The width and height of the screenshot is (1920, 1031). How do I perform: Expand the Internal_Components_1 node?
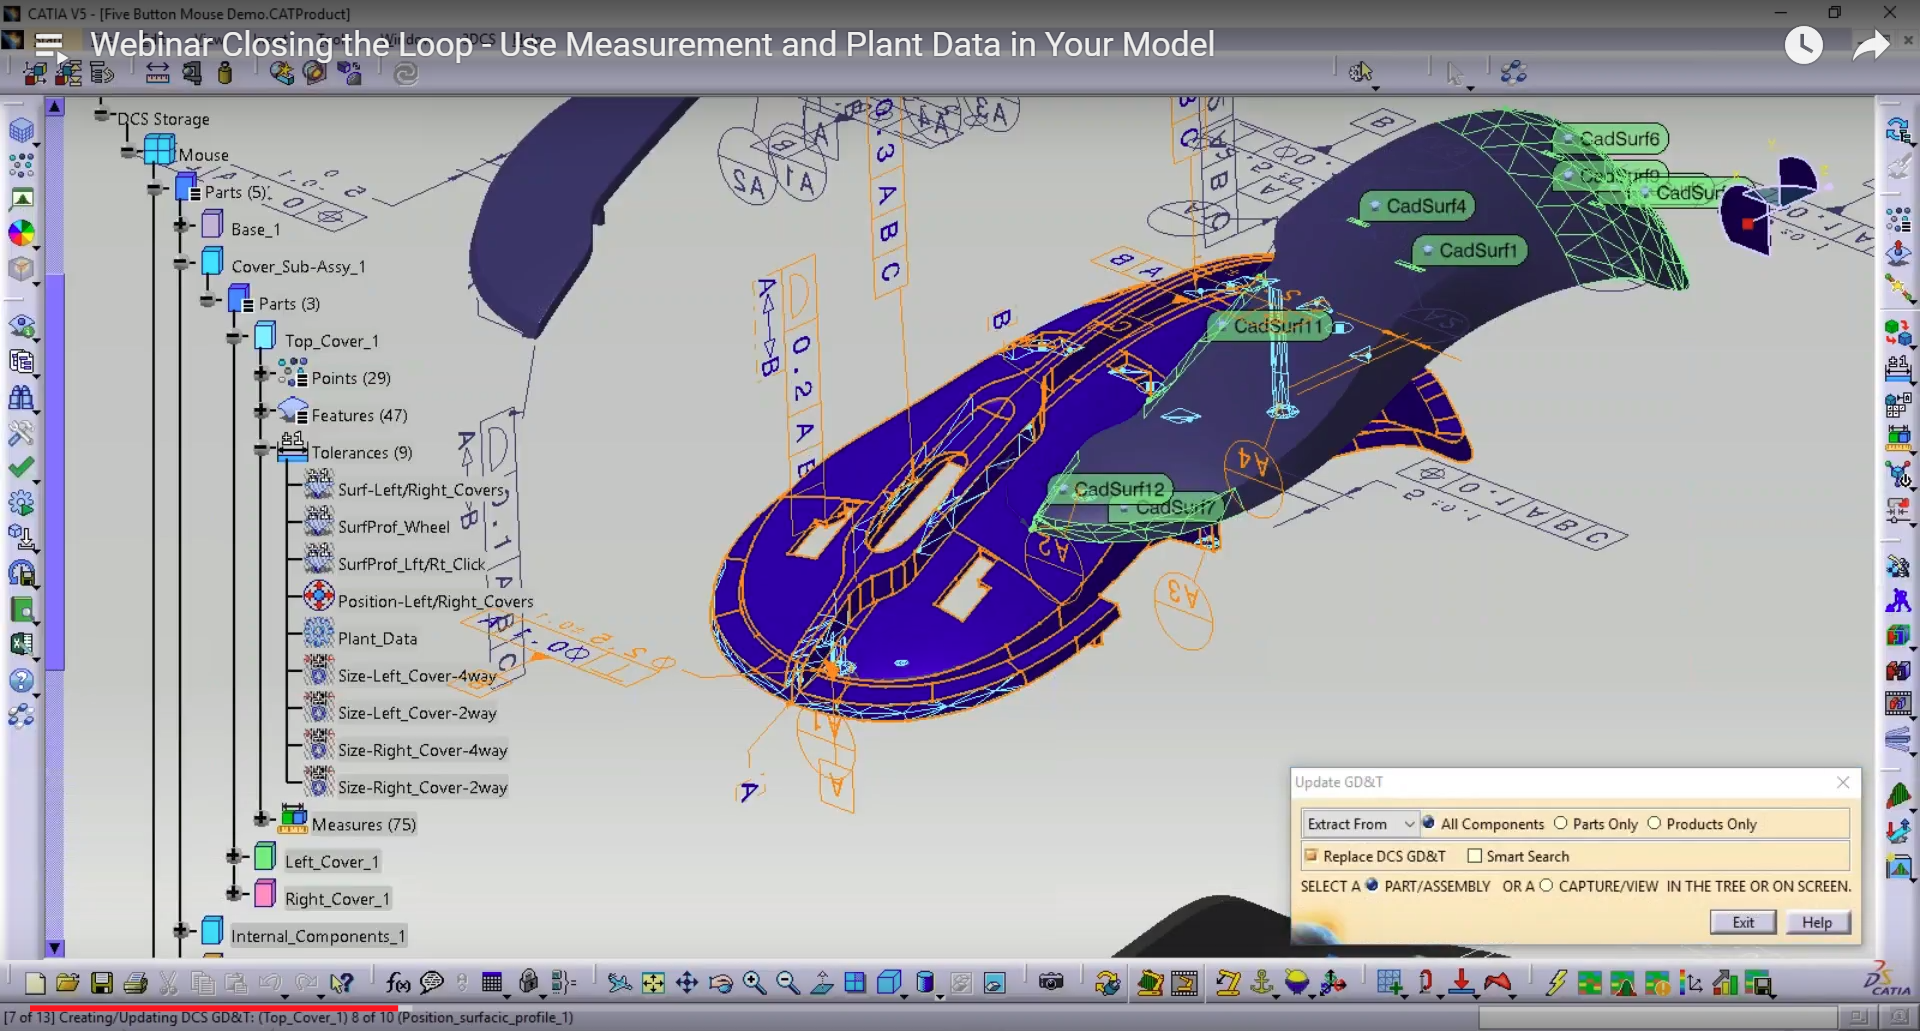181,931
